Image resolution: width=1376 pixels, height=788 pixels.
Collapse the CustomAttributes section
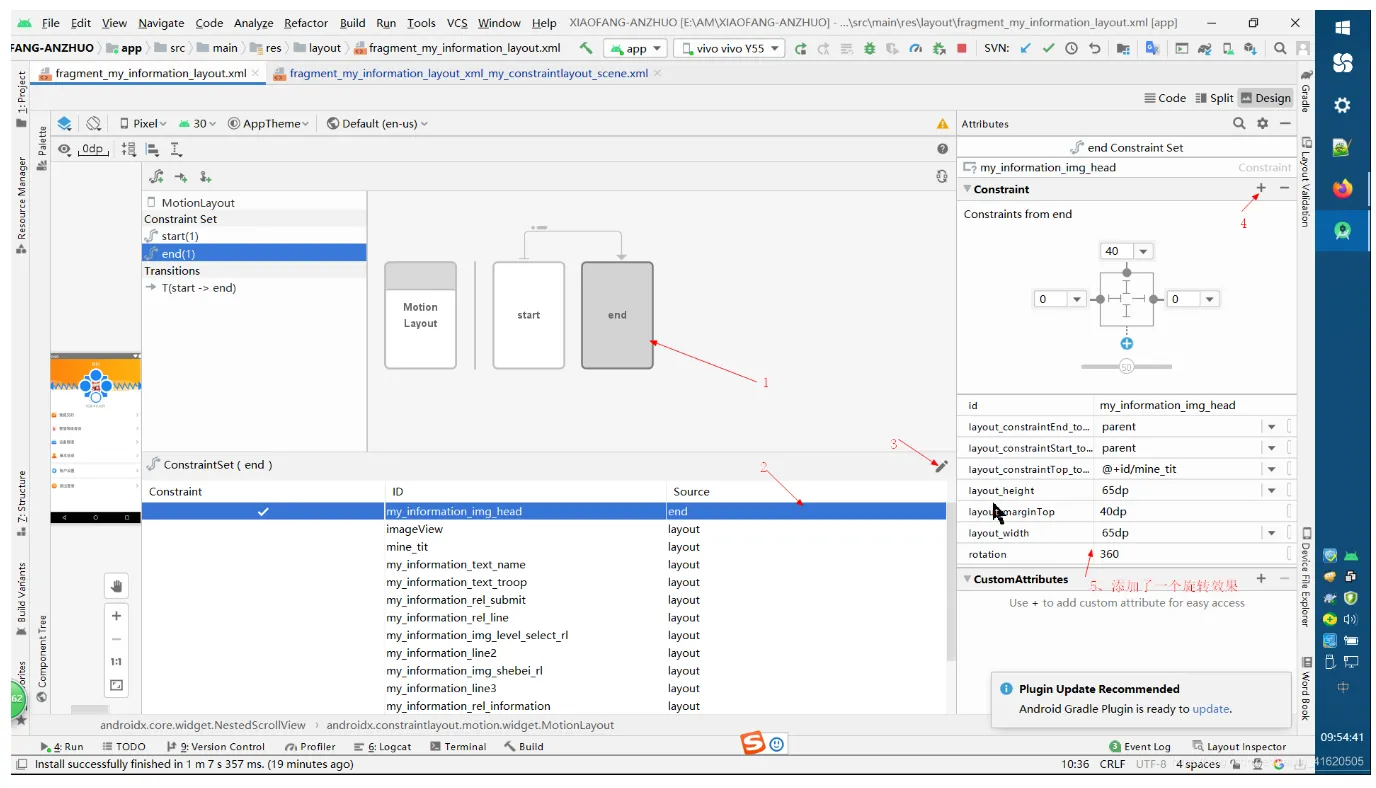coord(967,579)
